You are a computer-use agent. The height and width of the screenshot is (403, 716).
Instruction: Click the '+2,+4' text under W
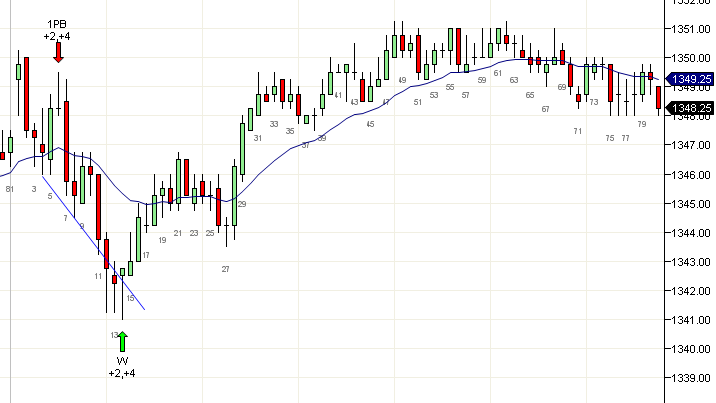[122, 373]
